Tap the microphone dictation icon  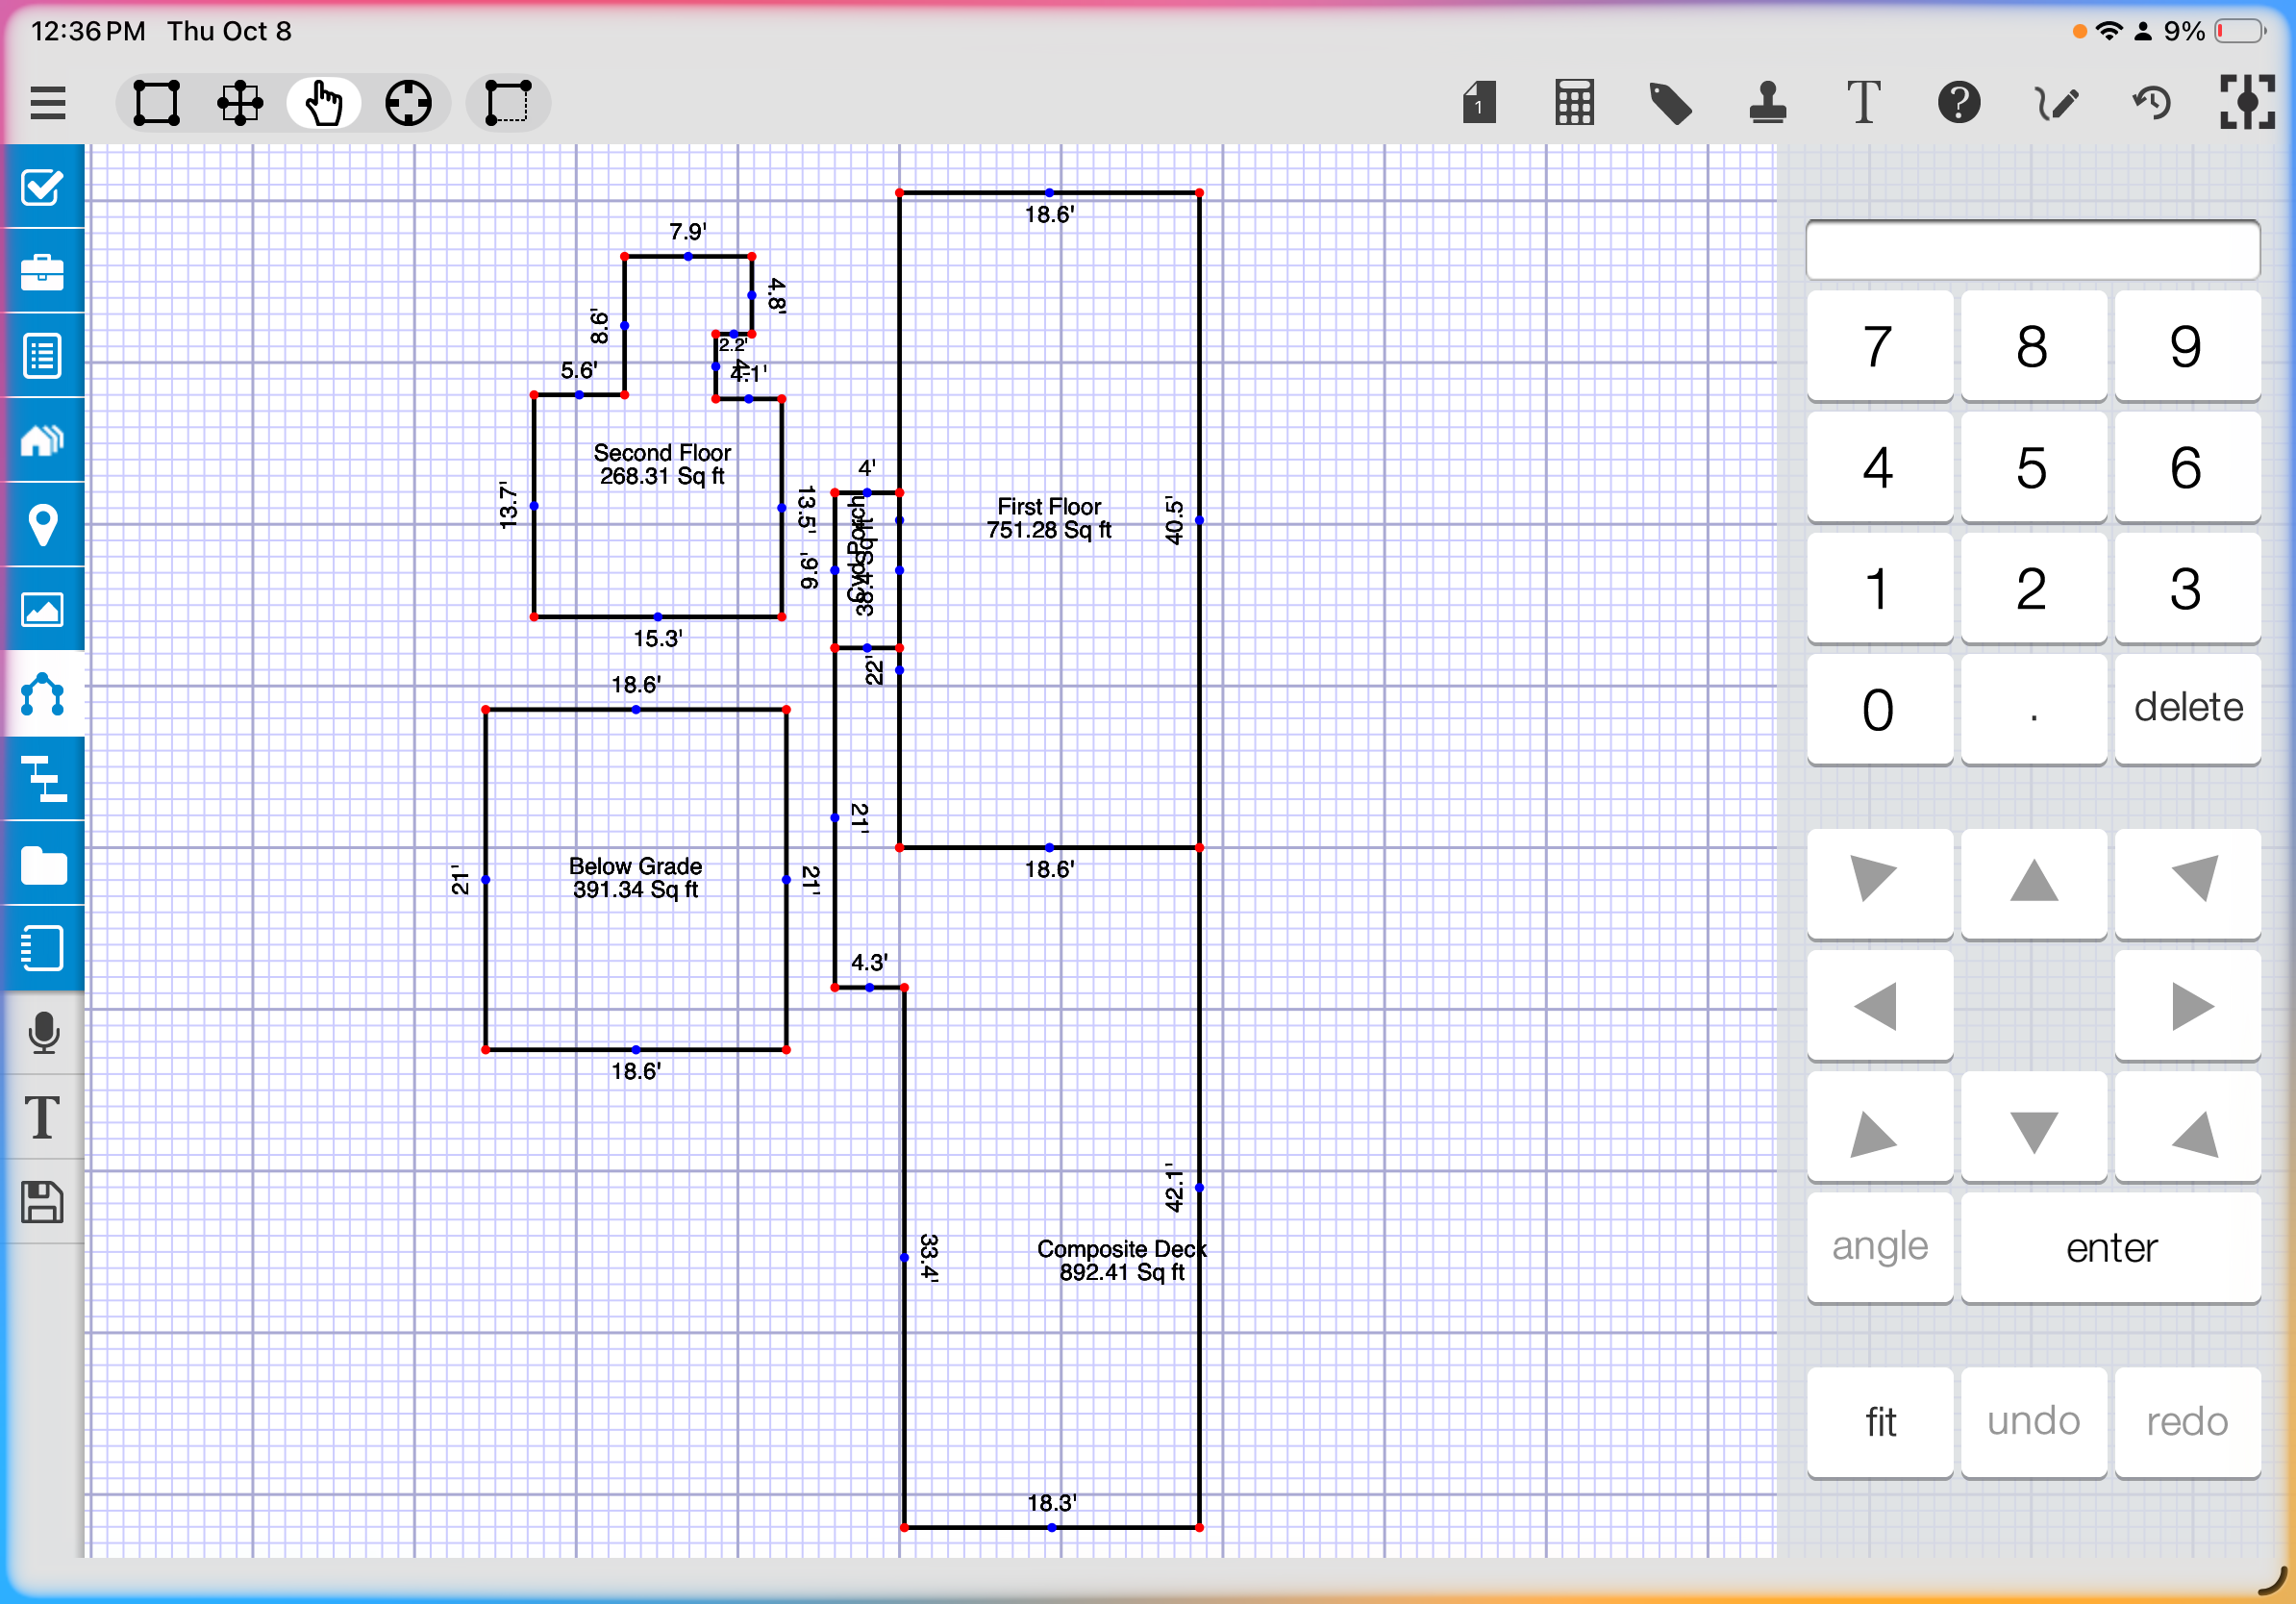[x=42, y=1033]
